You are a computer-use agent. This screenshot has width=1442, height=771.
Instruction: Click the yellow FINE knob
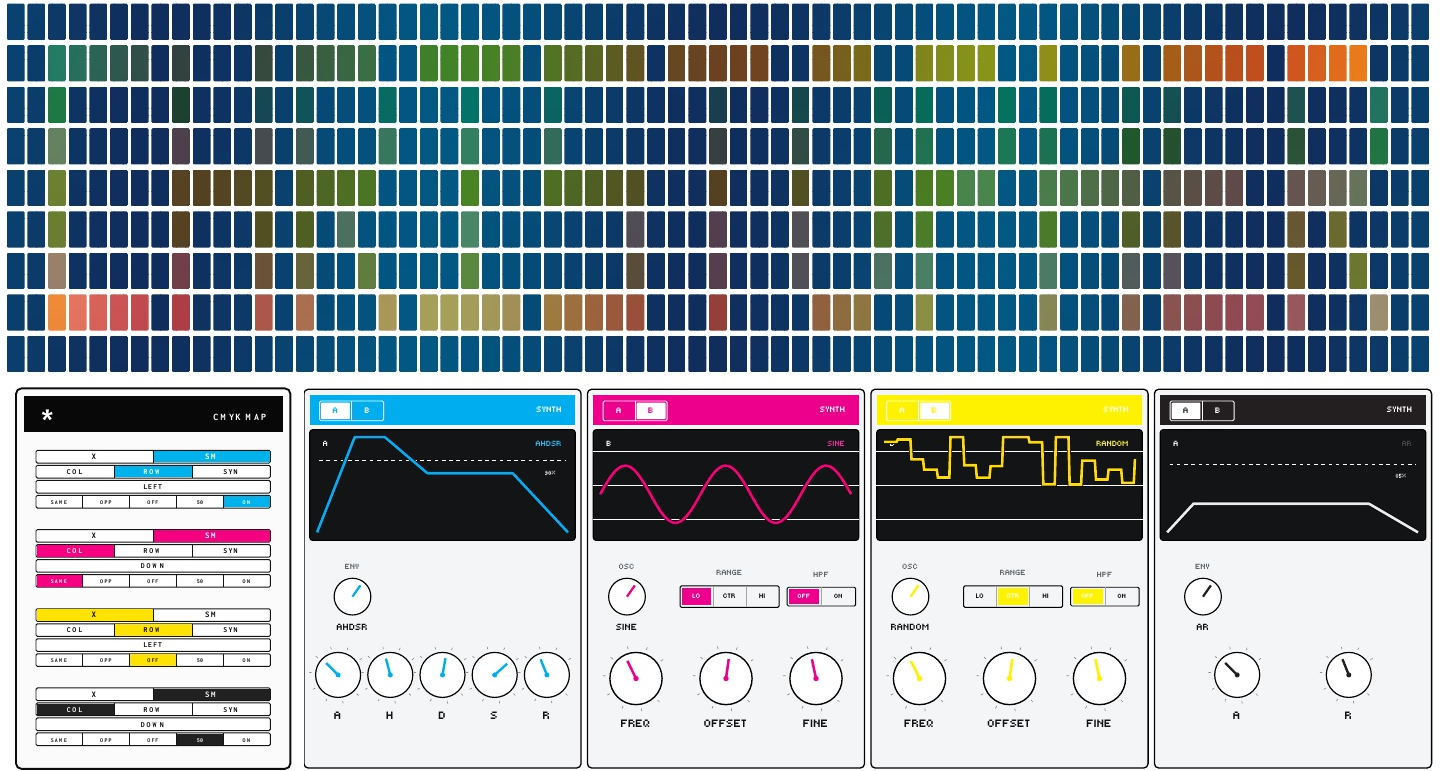point(1099,679)
